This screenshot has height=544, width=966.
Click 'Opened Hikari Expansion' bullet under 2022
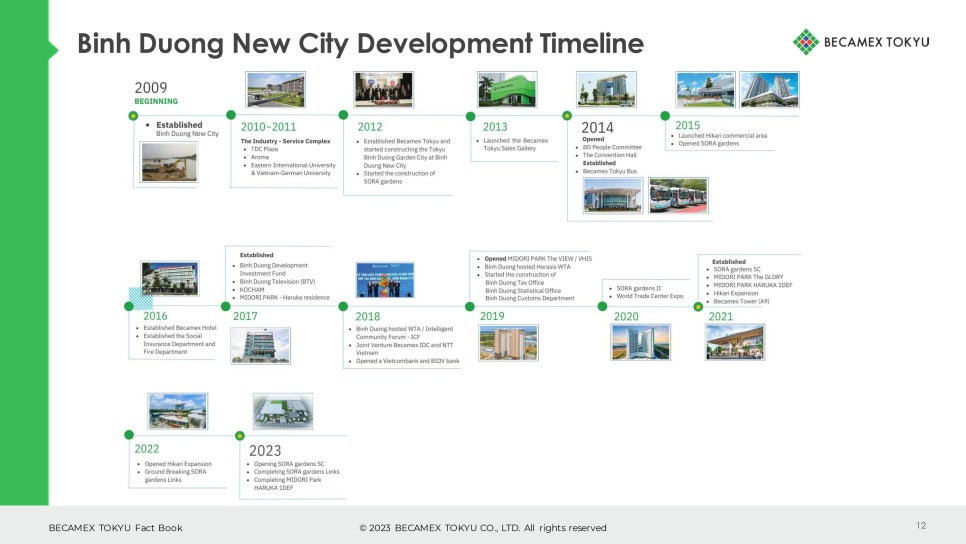tap(178, 464)
